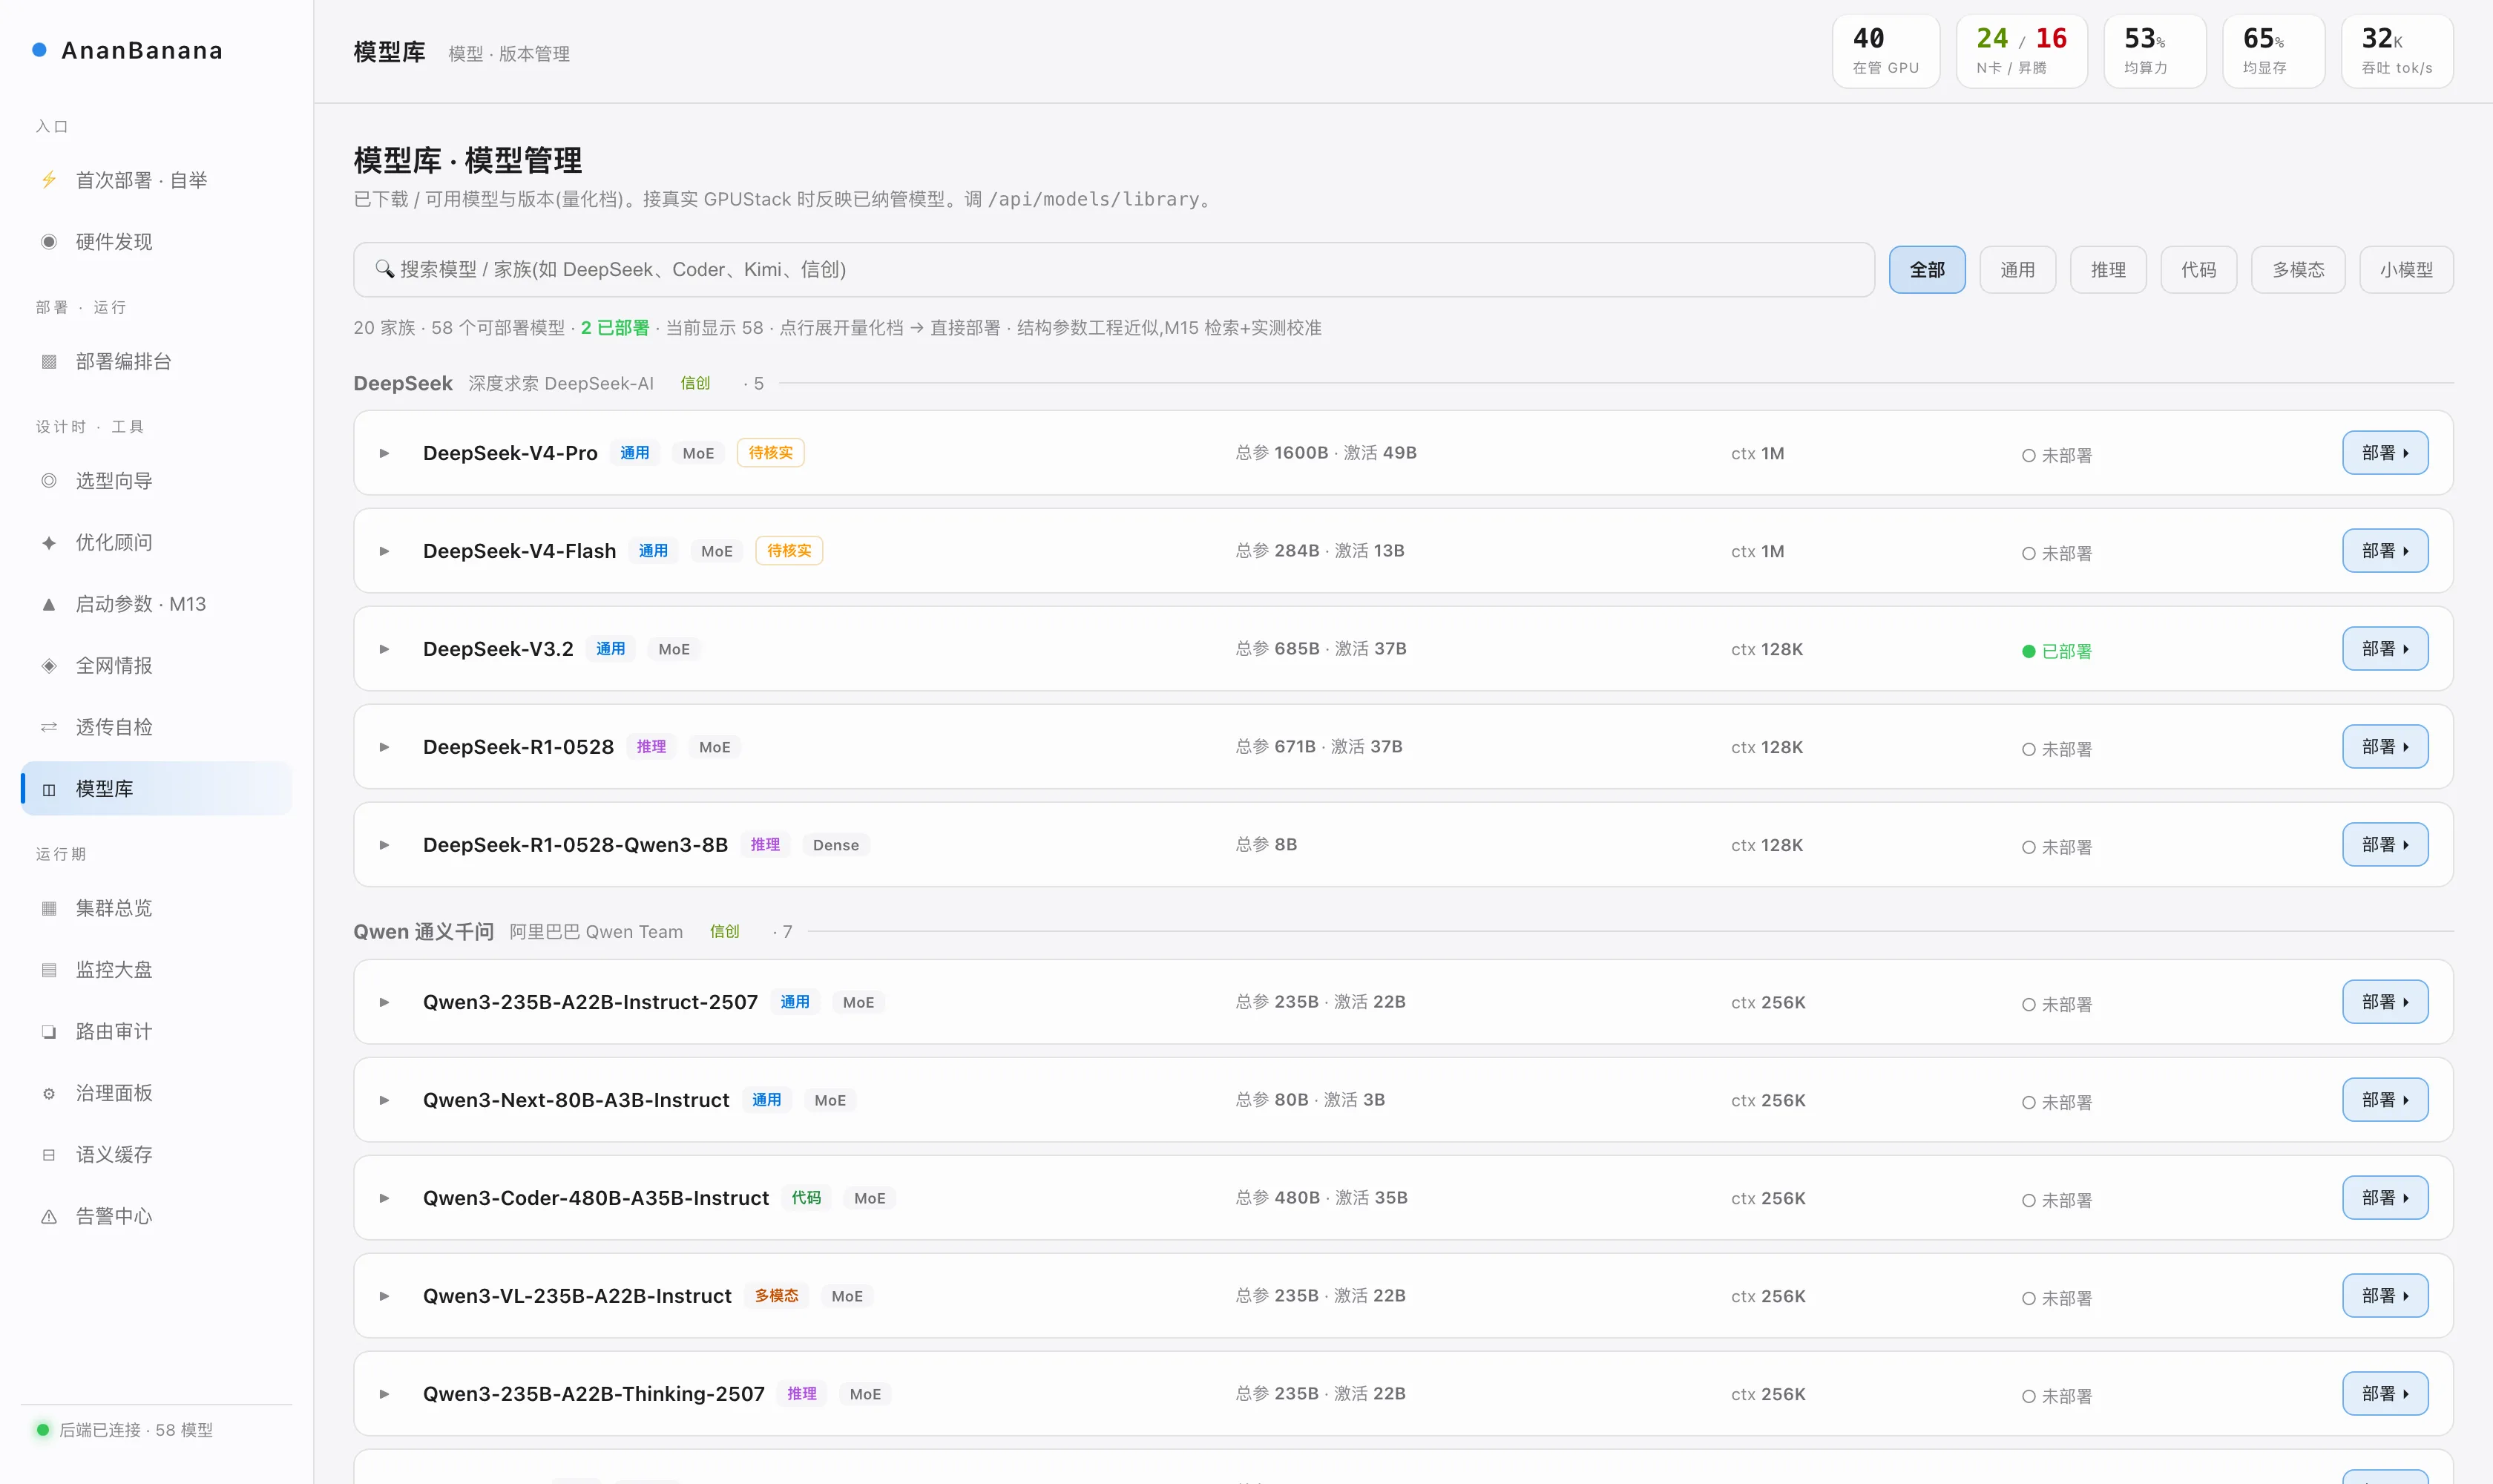Click the 已部署 status of DeepSeek-V3.2
The width and height of the screenshot is (2493, 1484).
pyautogui.click(x=2057, y=651)
